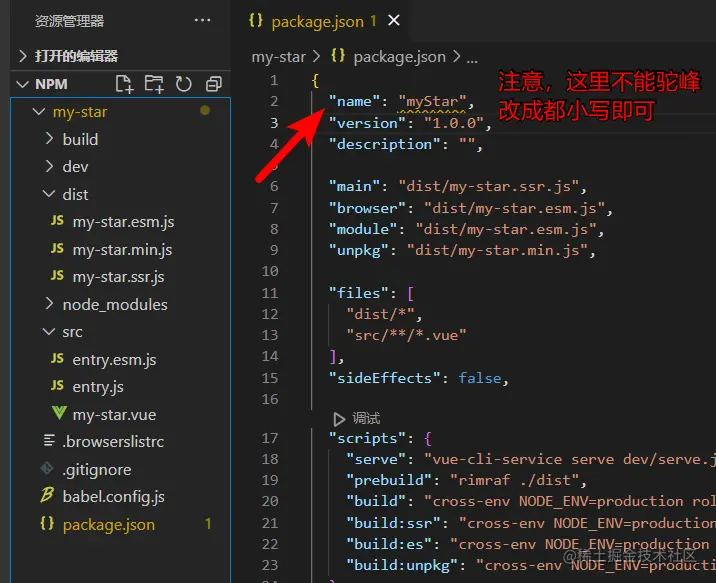Open entry.esm.js file in src
Screen dimensions: 716x583
pyautogui.click(x=114, y=360)
